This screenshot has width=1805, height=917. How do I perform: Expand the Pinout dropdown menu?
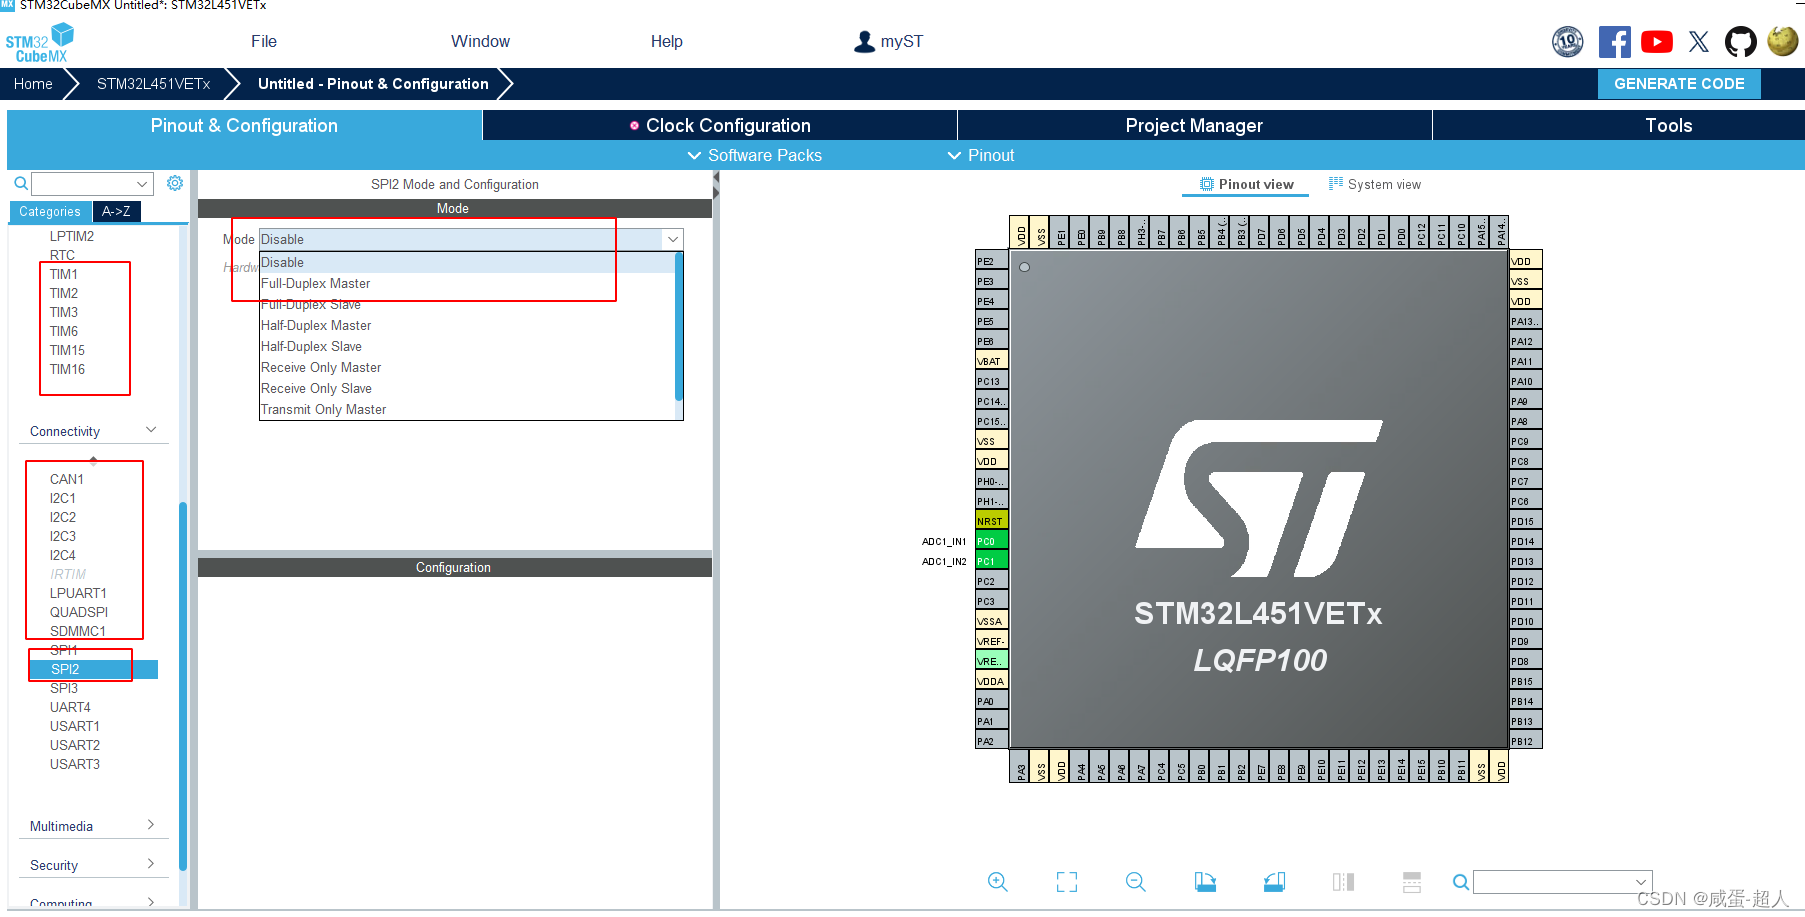(981, 155)
